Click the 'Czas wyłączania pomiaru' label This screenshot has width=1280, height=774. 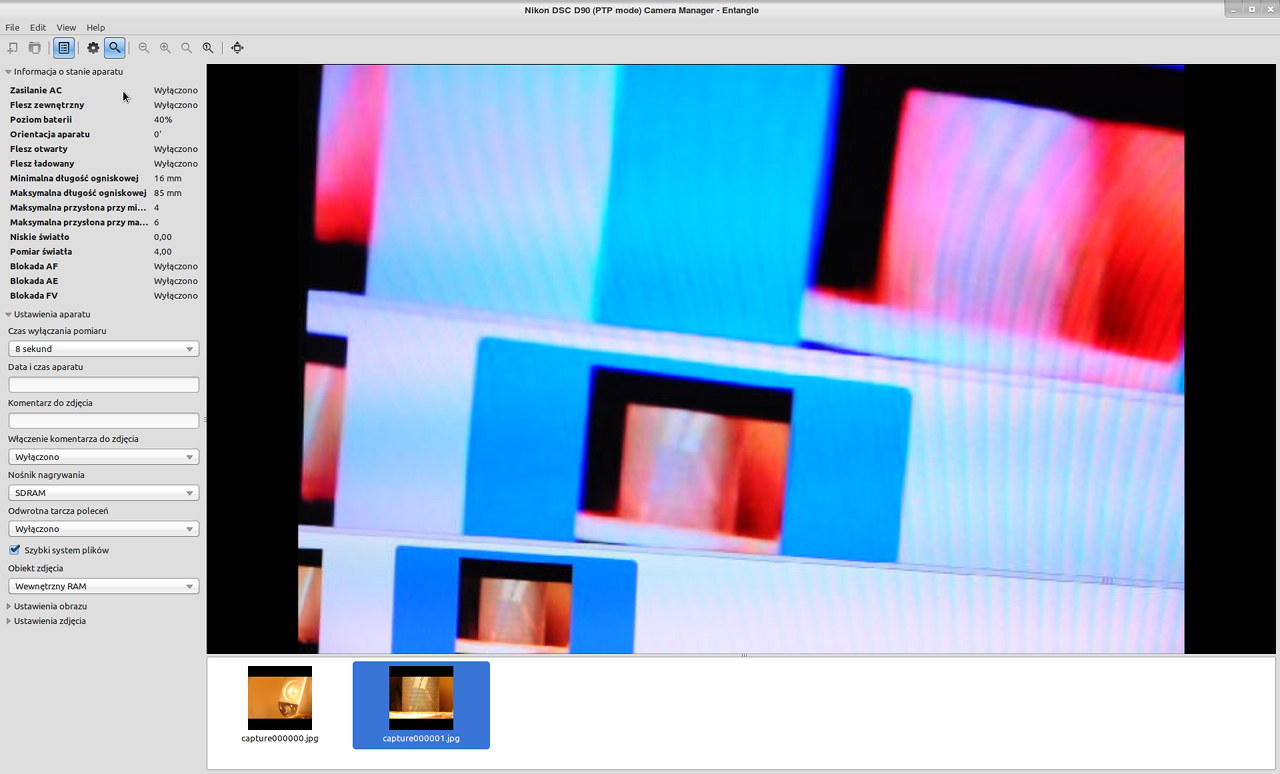[57, 331]
